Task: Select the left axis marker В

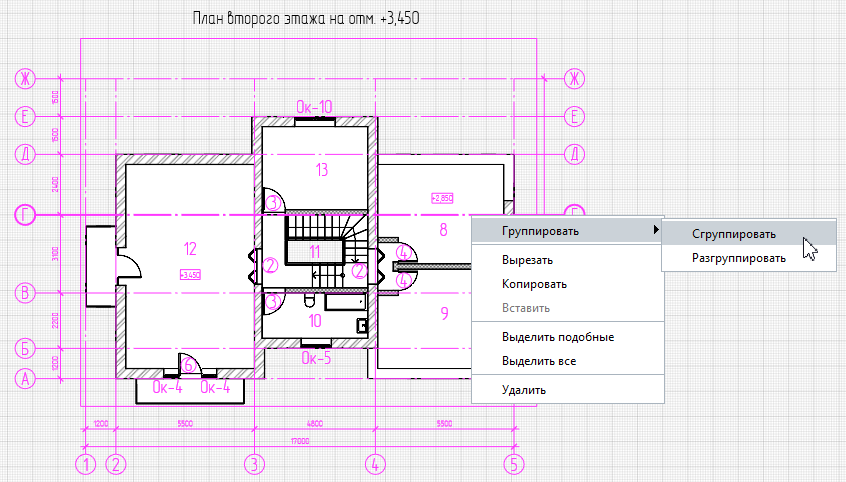Action: click(23, 294)
